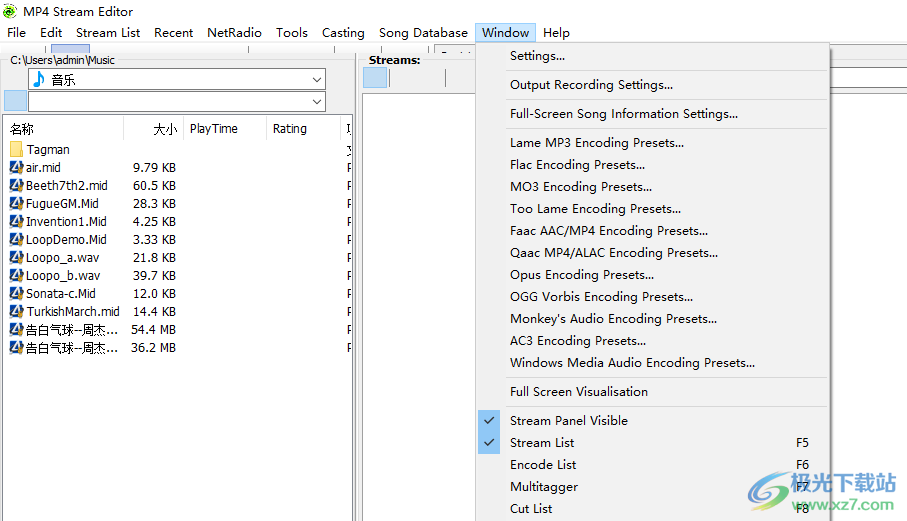907x521 pixels.
Task: Open Full-Screen Song Information Settings...
Action: pos(652,114)
